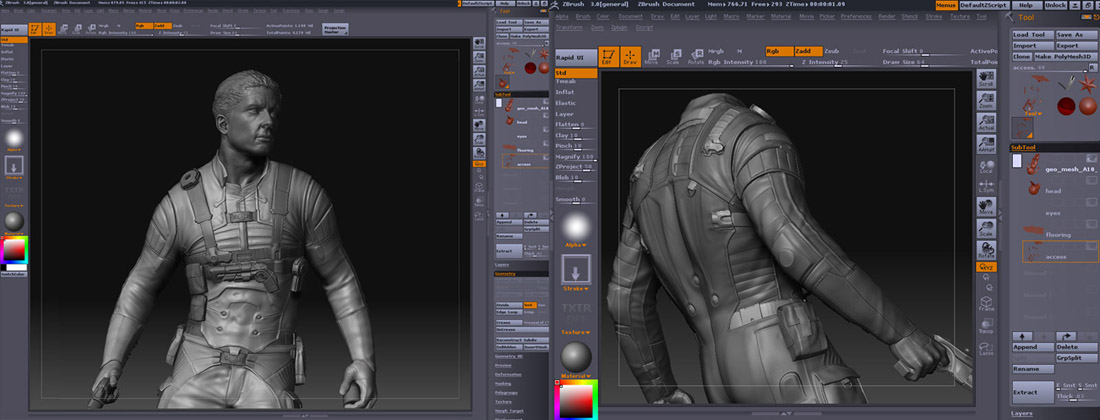Toggle the Menus button in right window
The height and width of the screenshot is (420, 1100).
click(946, 5)
